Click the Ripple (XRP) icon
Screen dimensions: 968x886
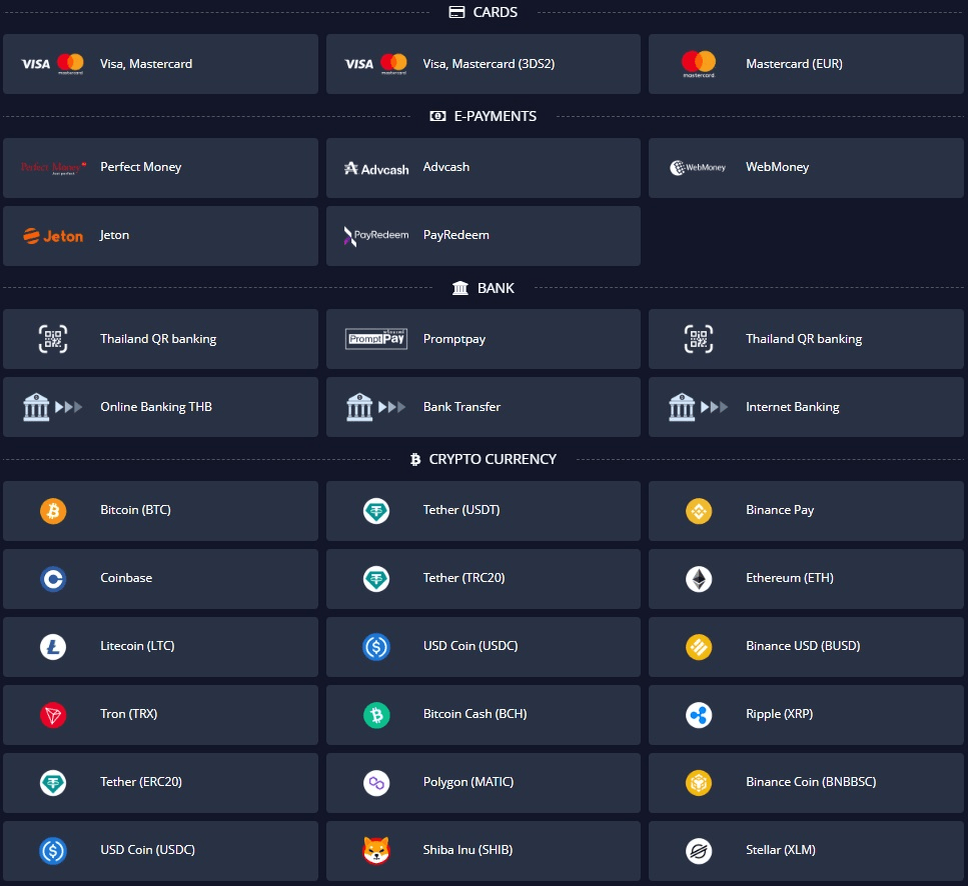698,715
